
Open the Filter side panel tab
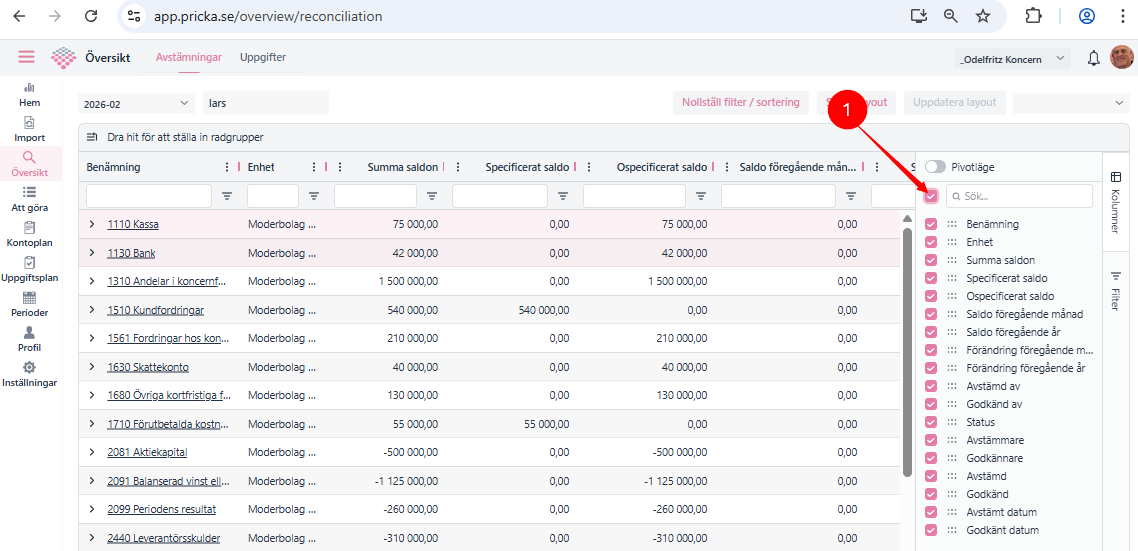tap(1116, 290)
